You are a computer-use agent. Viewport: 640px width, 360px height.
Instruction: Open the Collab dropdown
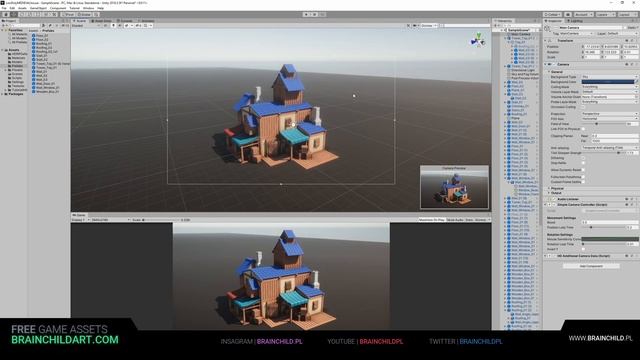coord(553,14)
